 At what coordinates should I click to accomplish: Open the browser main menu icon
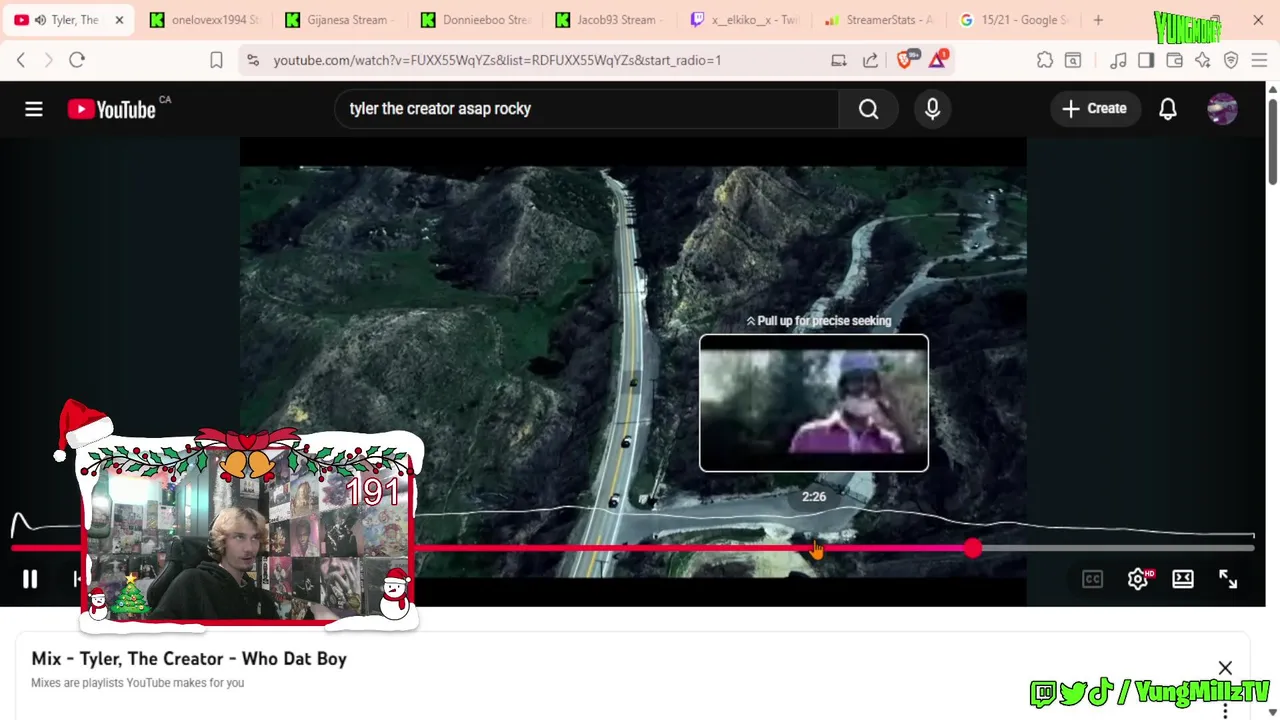[x=1259, y=60]
